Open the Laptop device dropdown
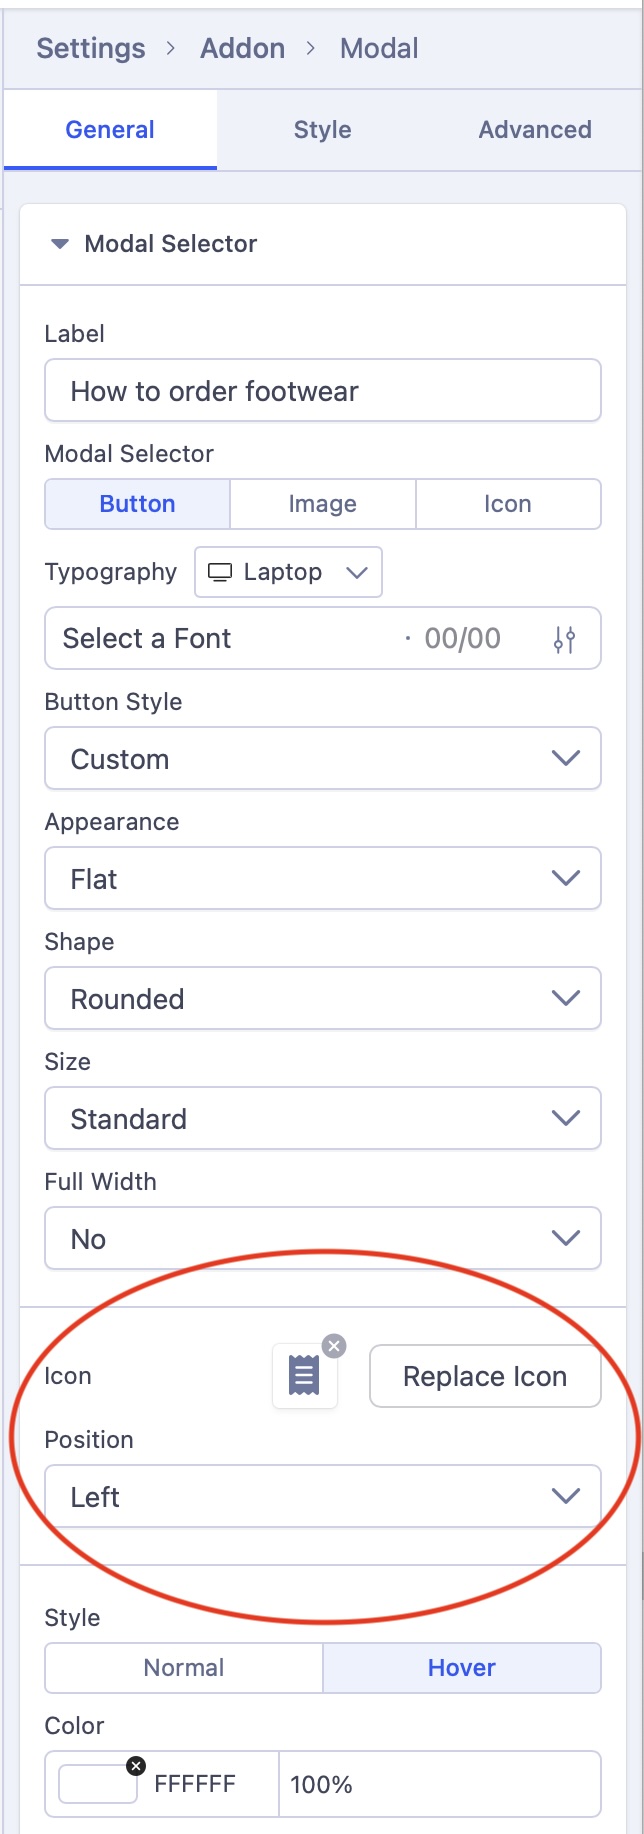The width and height of the screenshot is (644, 1834). [288, 572]
